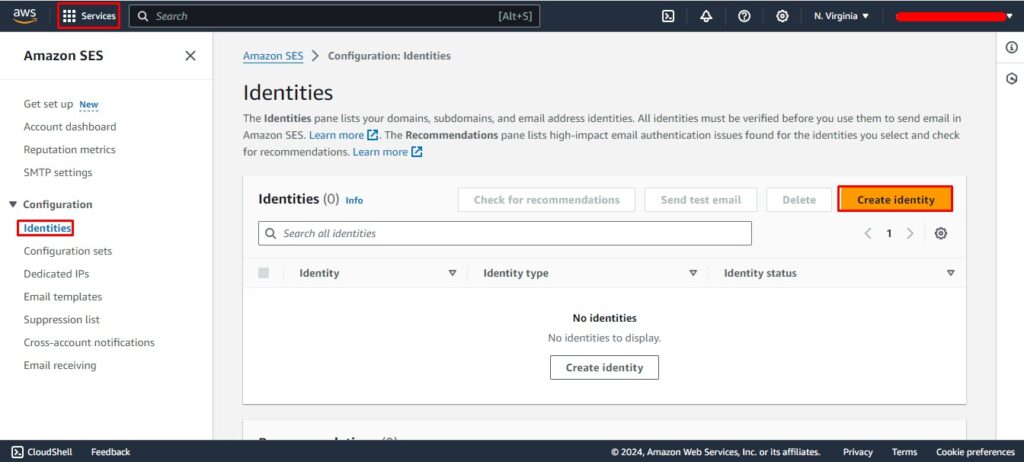Image resolution: width=1024 pixels, height=462 pixels.
Task: Open Terms link in footer
Action: (x=904, y=452)
